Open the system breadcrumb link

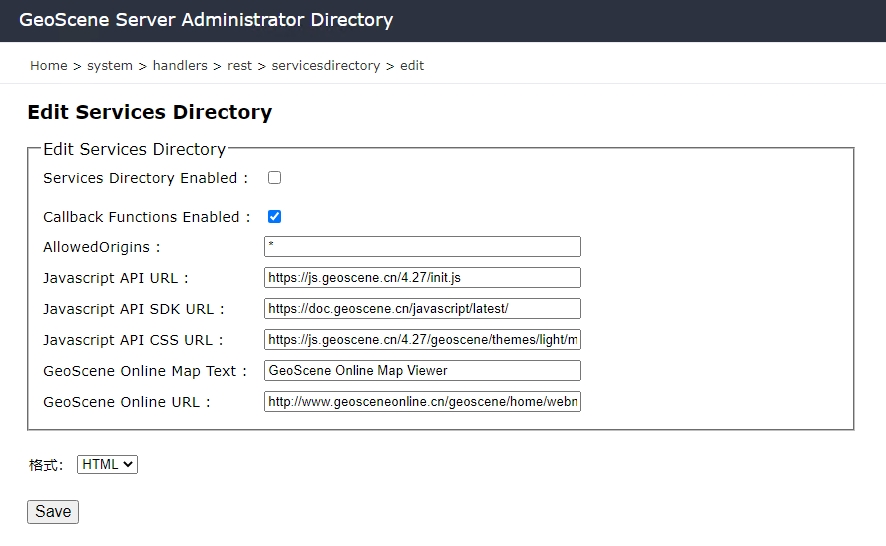point(110,66)
